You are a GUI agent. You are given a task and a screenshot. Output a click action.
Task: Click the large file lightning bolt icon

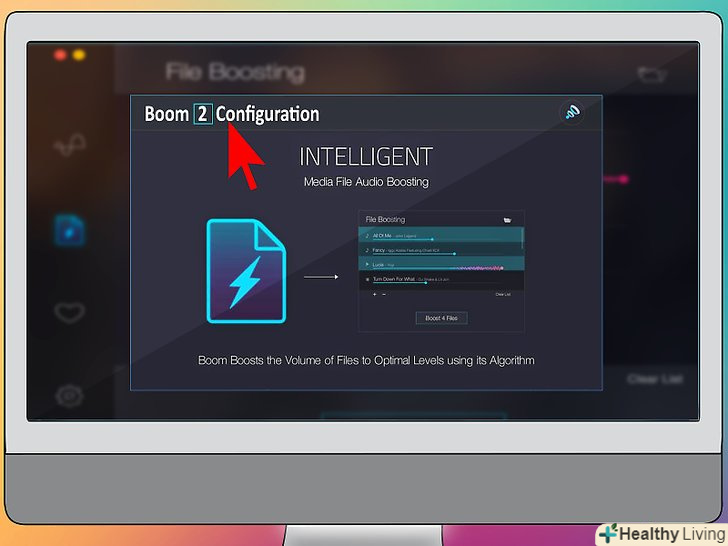coord(246,271)
